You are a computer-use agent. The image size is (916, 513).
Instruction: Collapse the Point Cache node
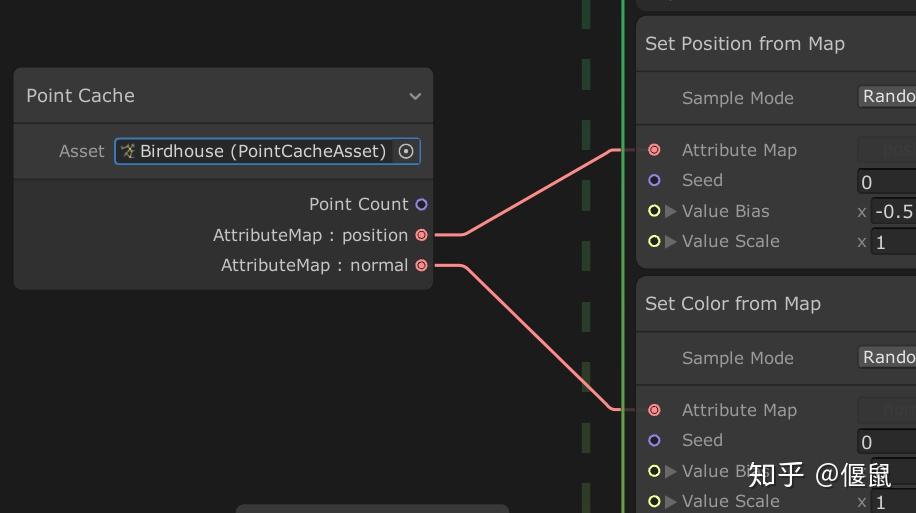(415, 96)
